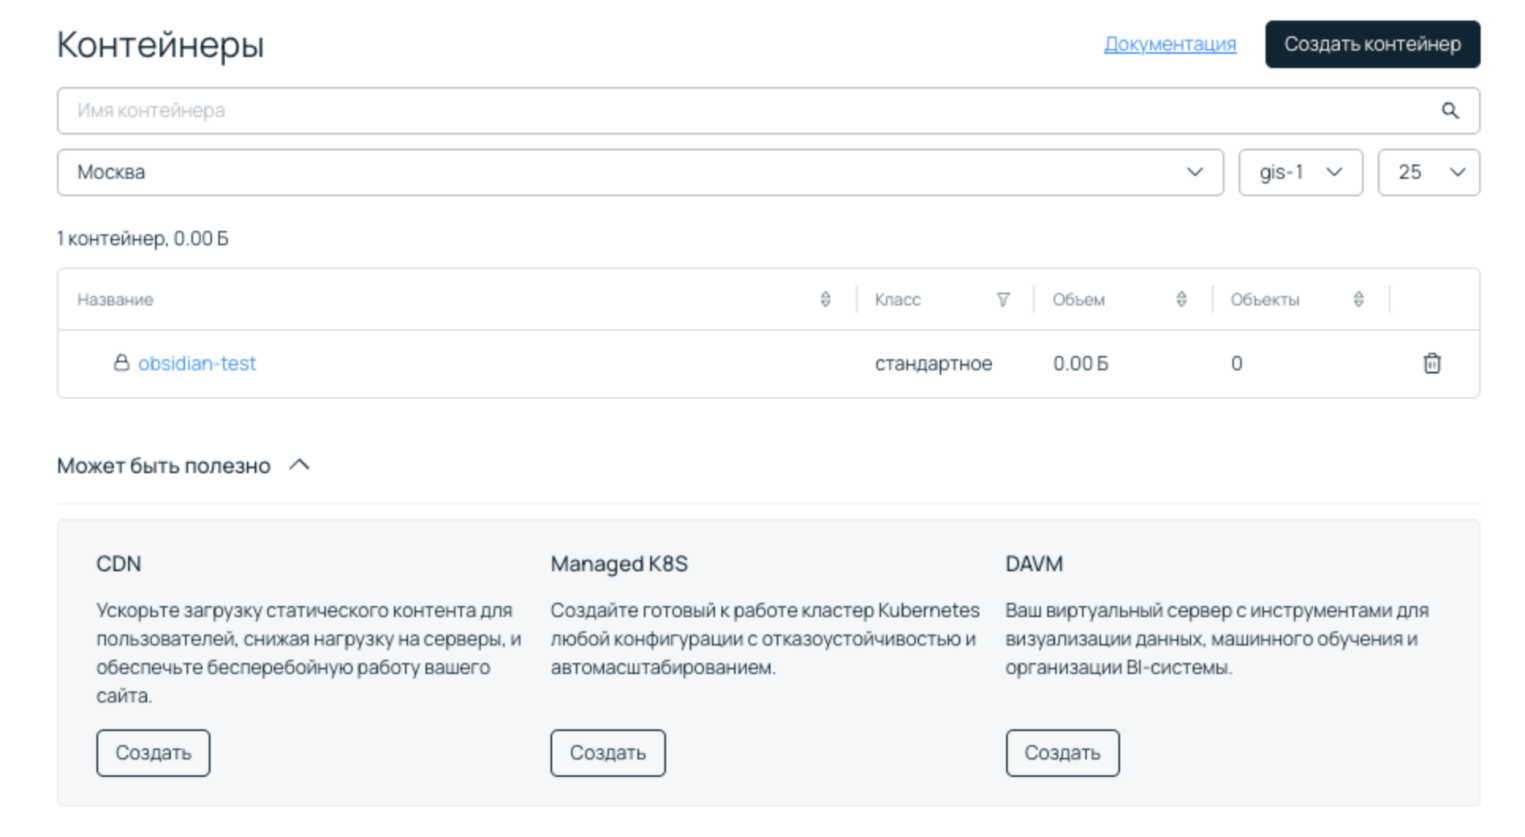Click Создать under CDN
Screen dimensions: 1525x837
coord(153,752)
